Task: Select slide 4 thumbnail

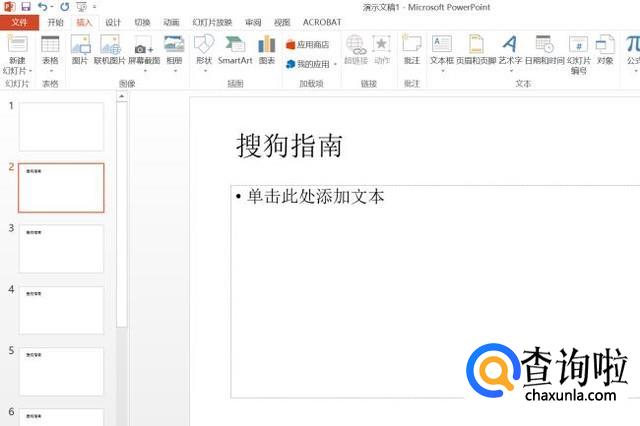Action: [x=61, y=310]
